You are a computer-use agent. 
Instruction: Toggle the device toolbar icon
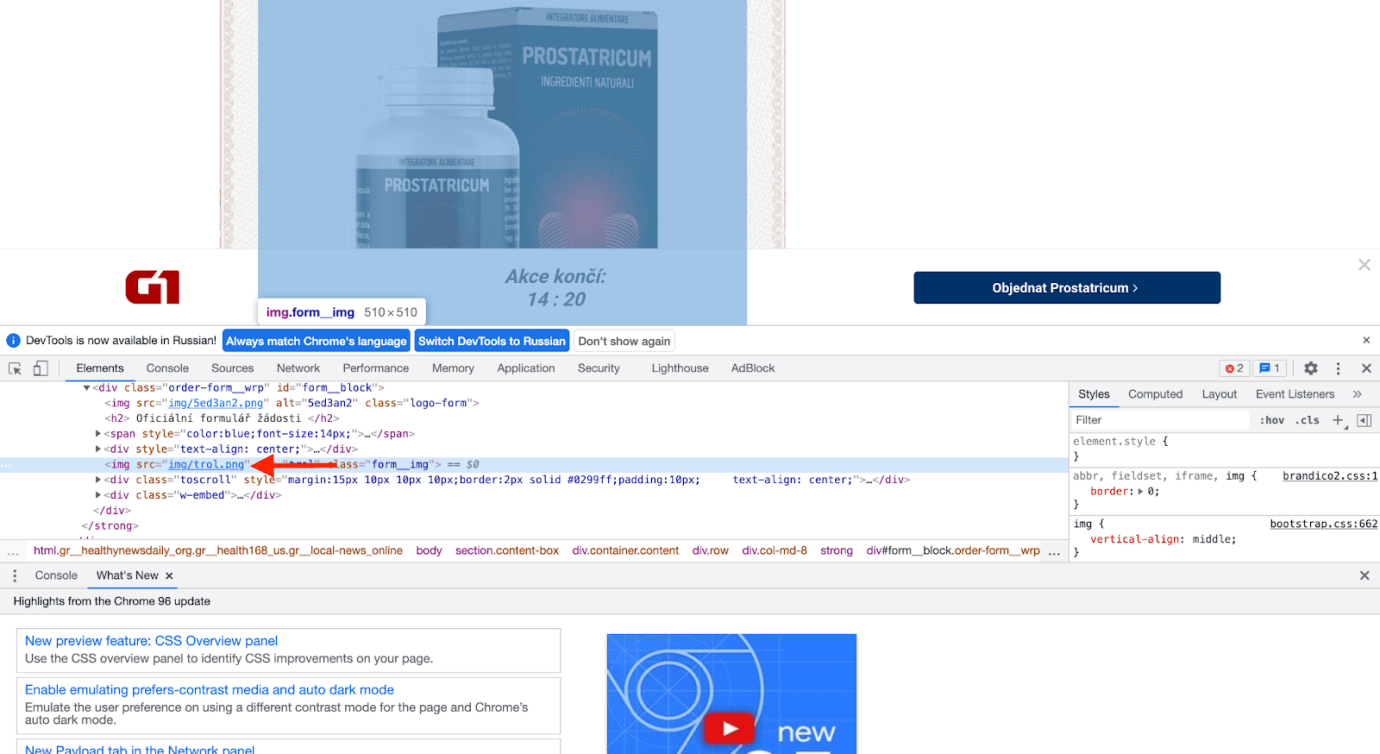[x=40, y=368]
